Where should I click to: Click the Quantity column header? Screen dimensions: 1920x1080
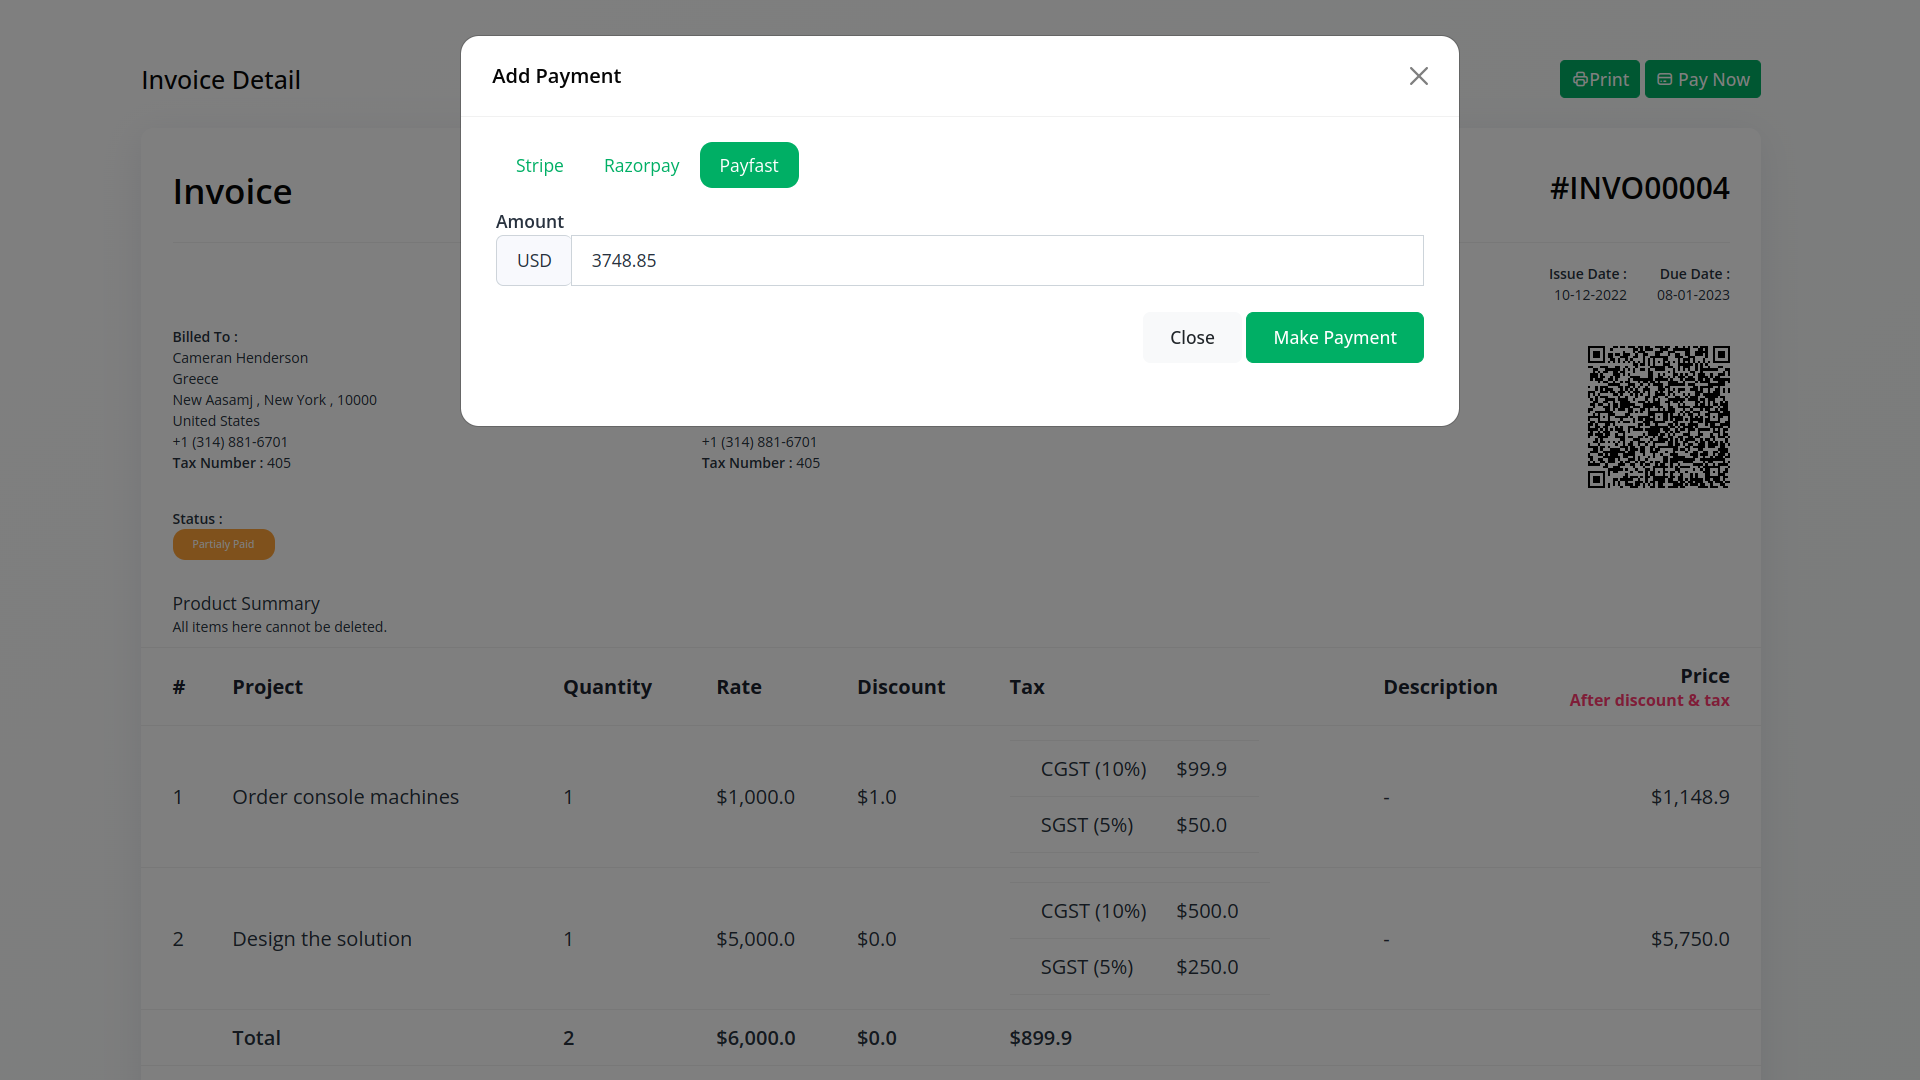(x=607, y=687)
